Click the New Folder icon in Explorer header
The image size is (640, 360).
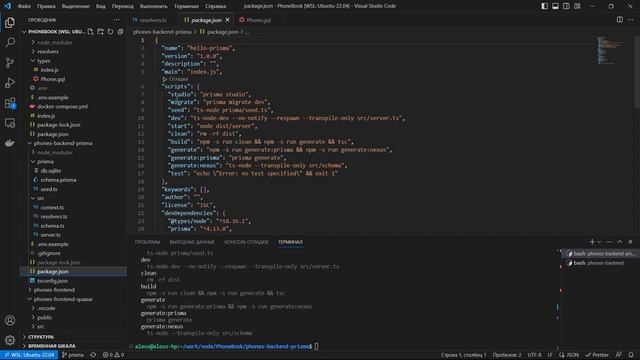coord(100,31)
